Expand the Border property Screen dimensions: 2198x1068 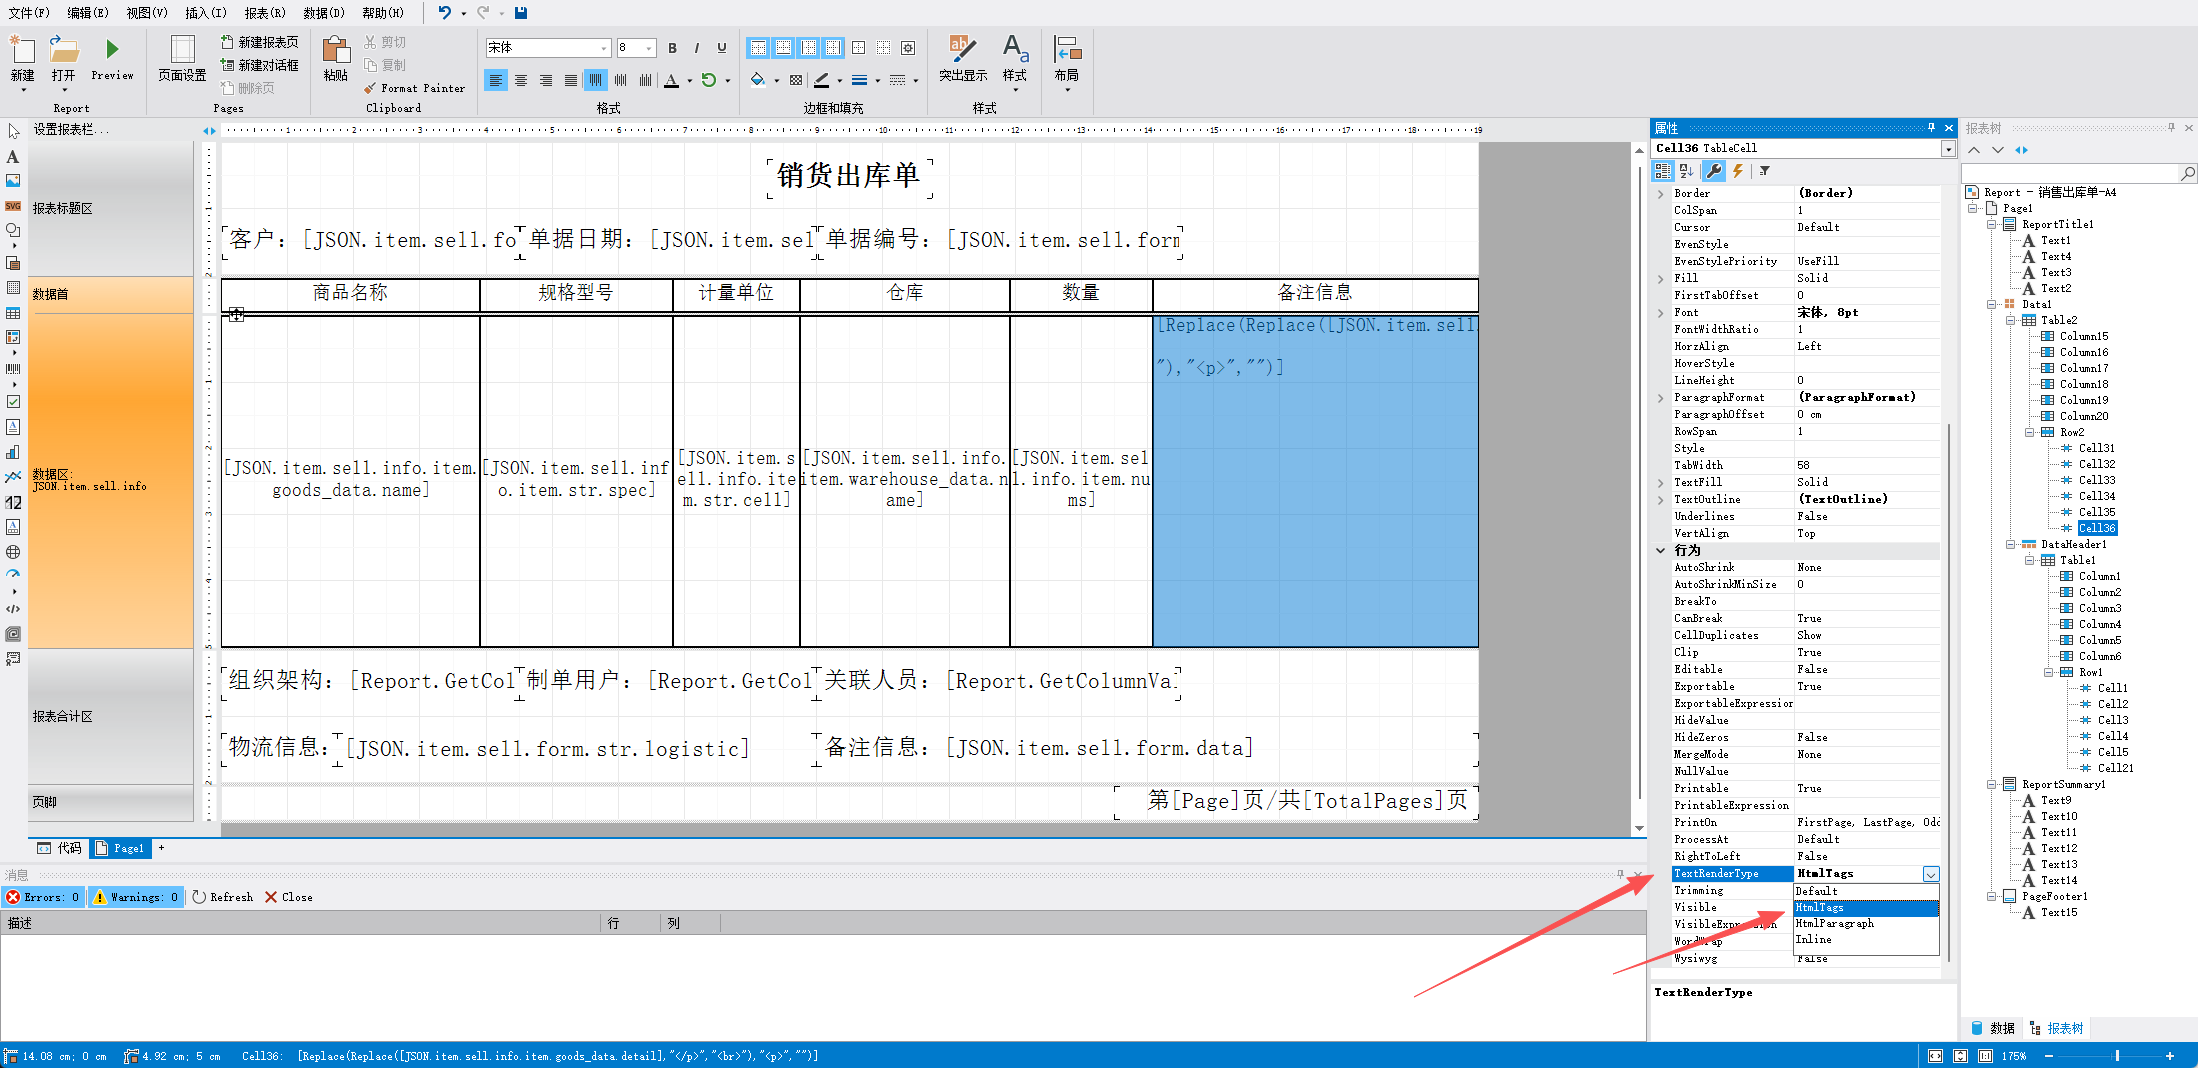(x=1661, y=194)
